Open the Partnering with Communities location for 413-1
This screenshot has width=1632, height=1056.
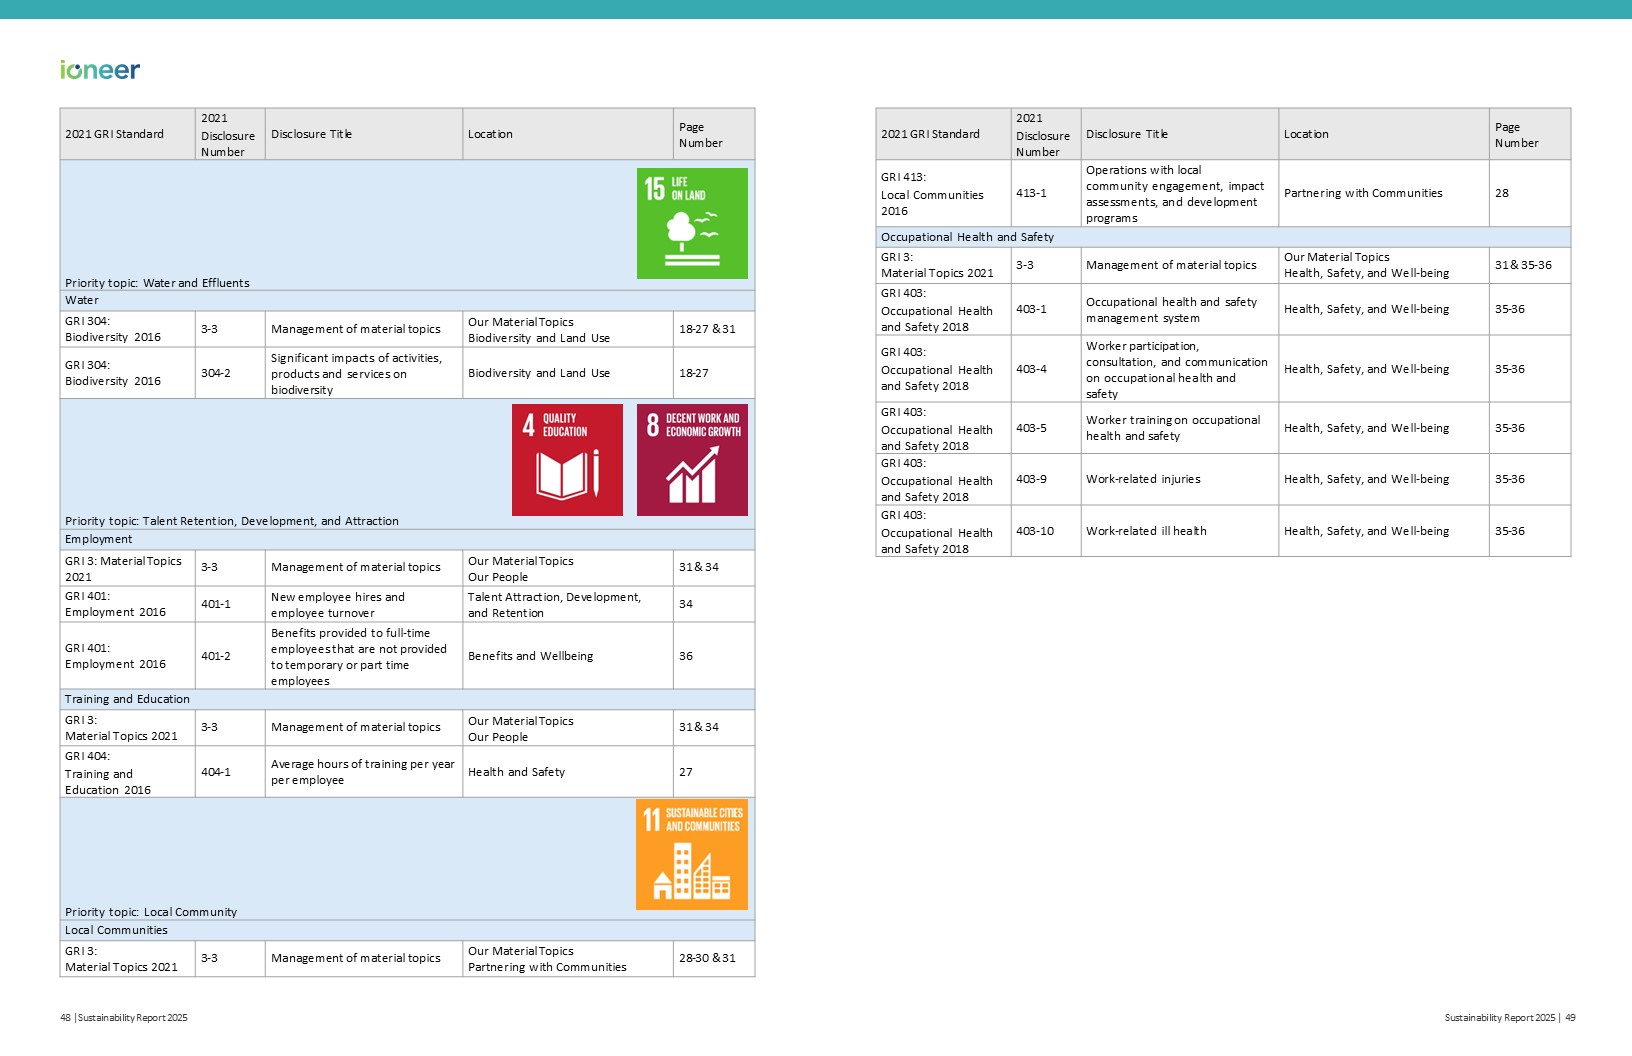tap(1363, 193)
